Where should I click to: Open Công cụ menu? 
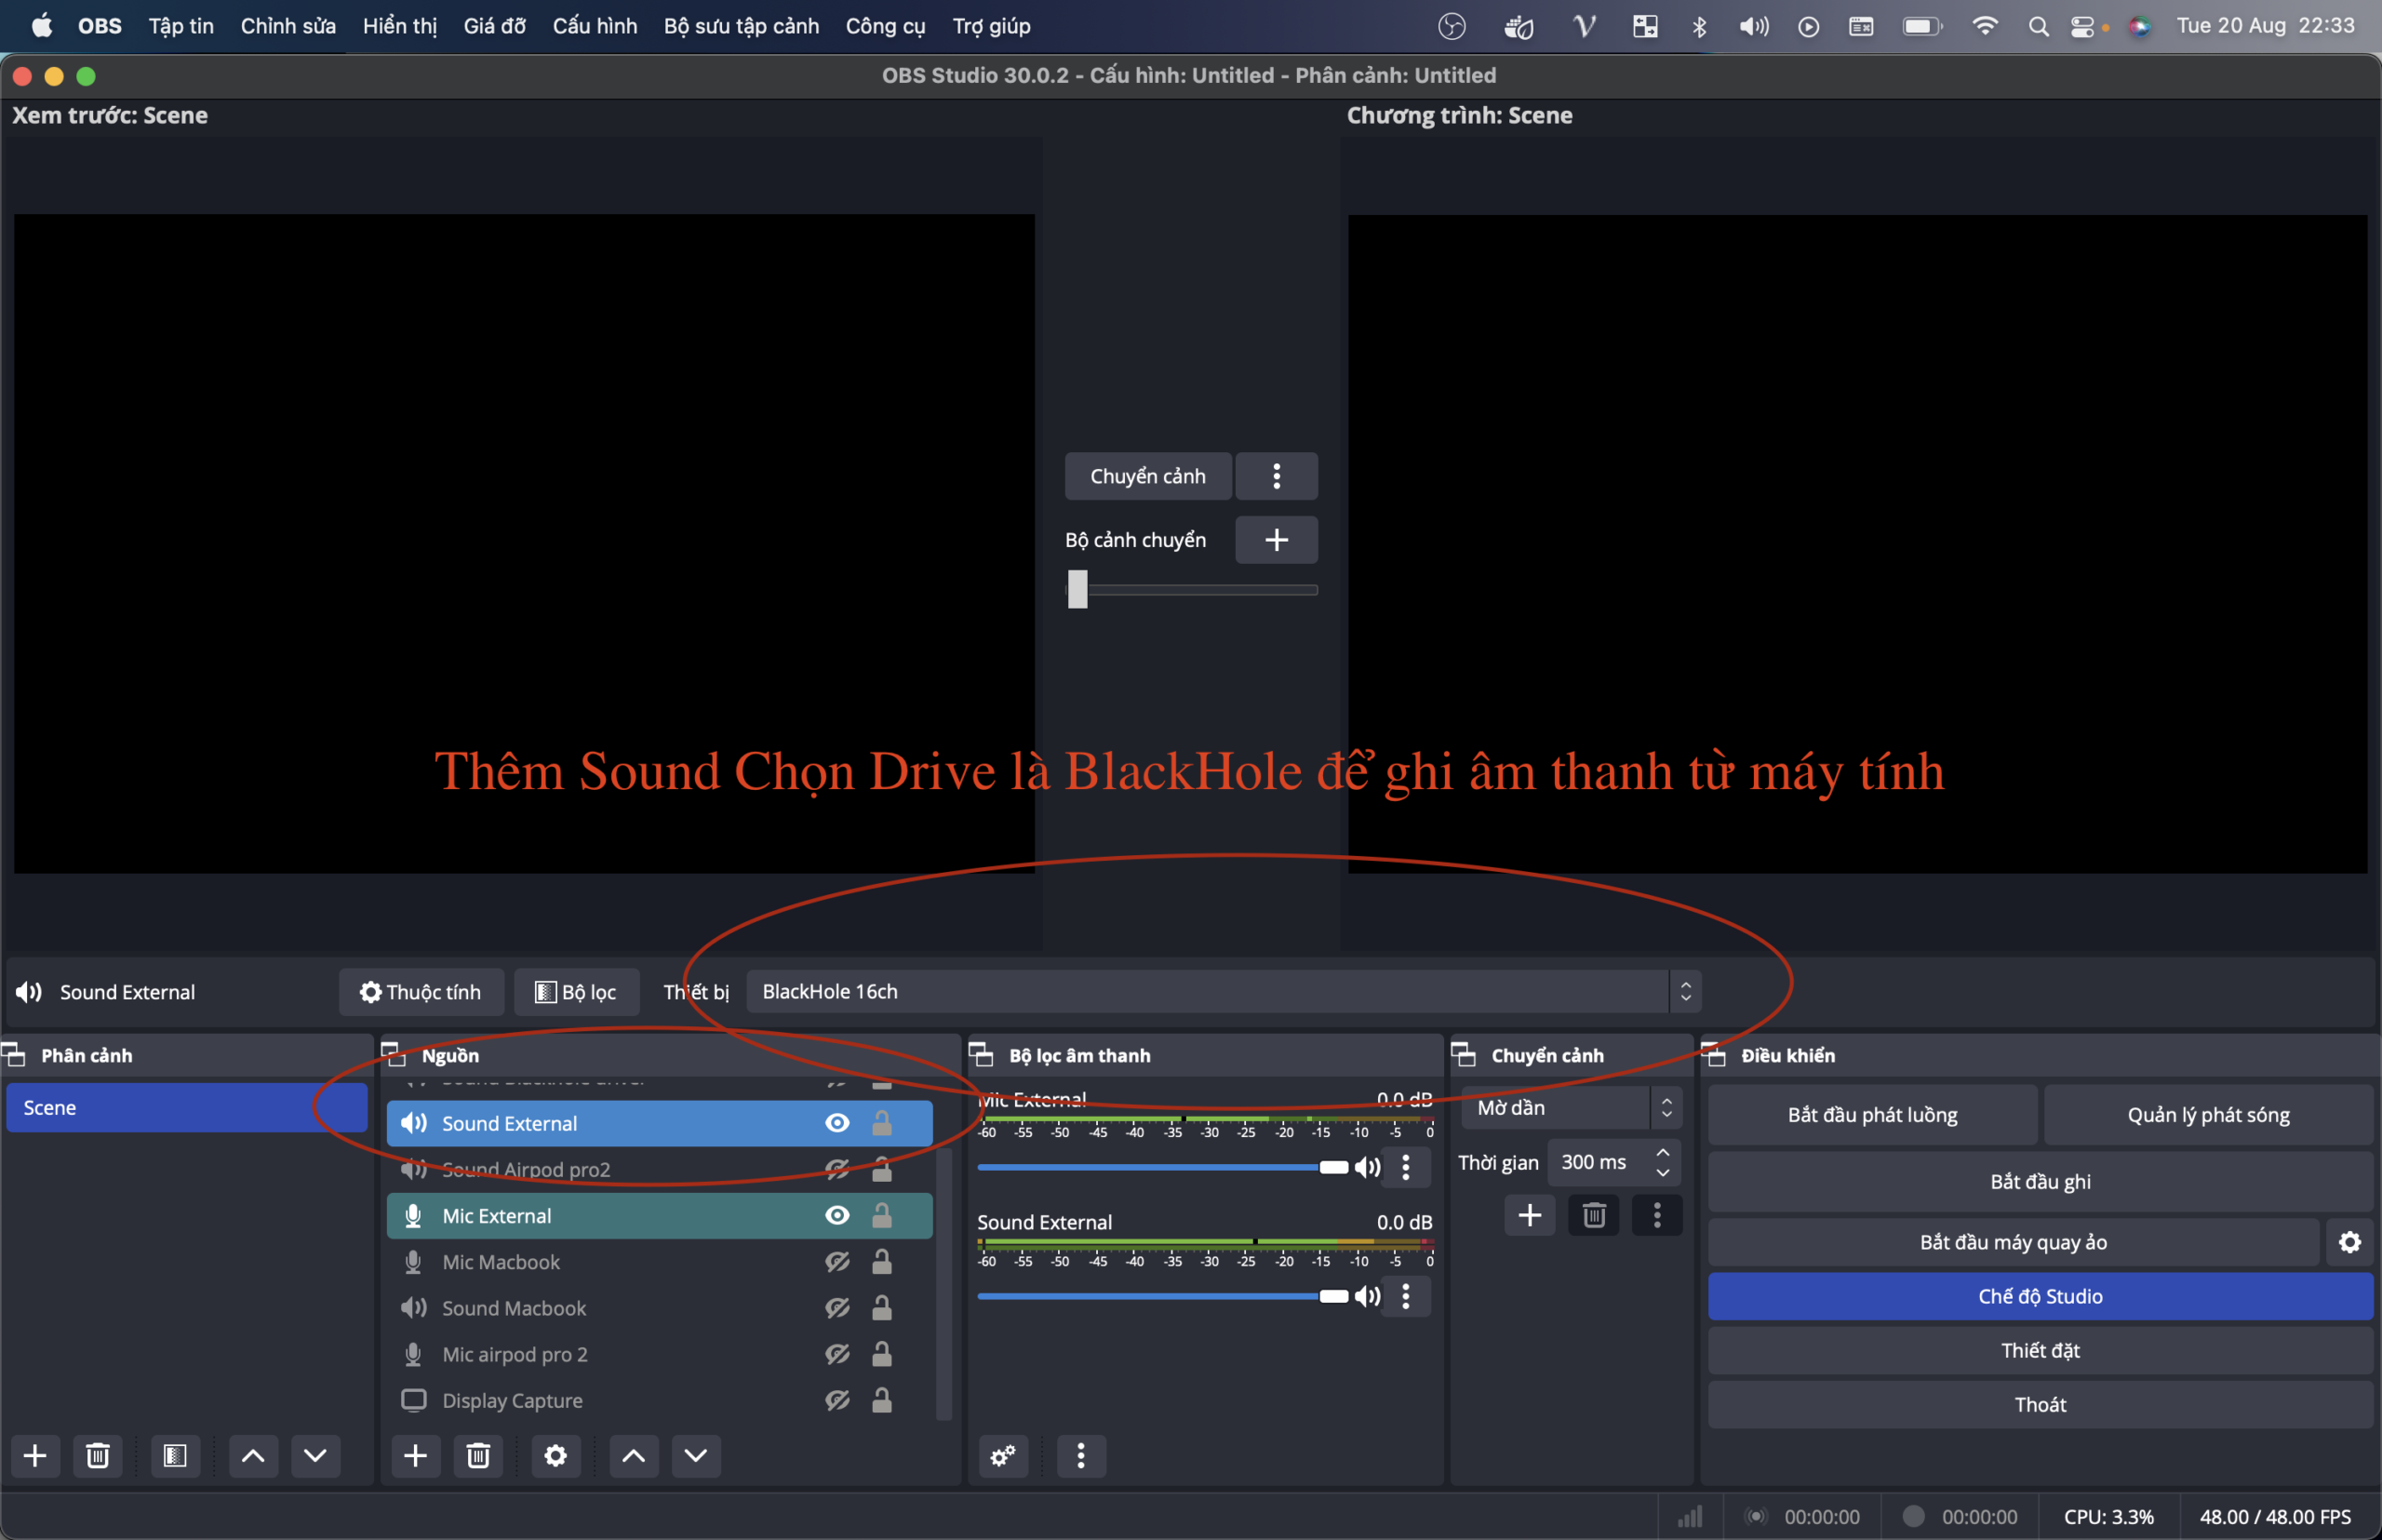click(886, 26)
